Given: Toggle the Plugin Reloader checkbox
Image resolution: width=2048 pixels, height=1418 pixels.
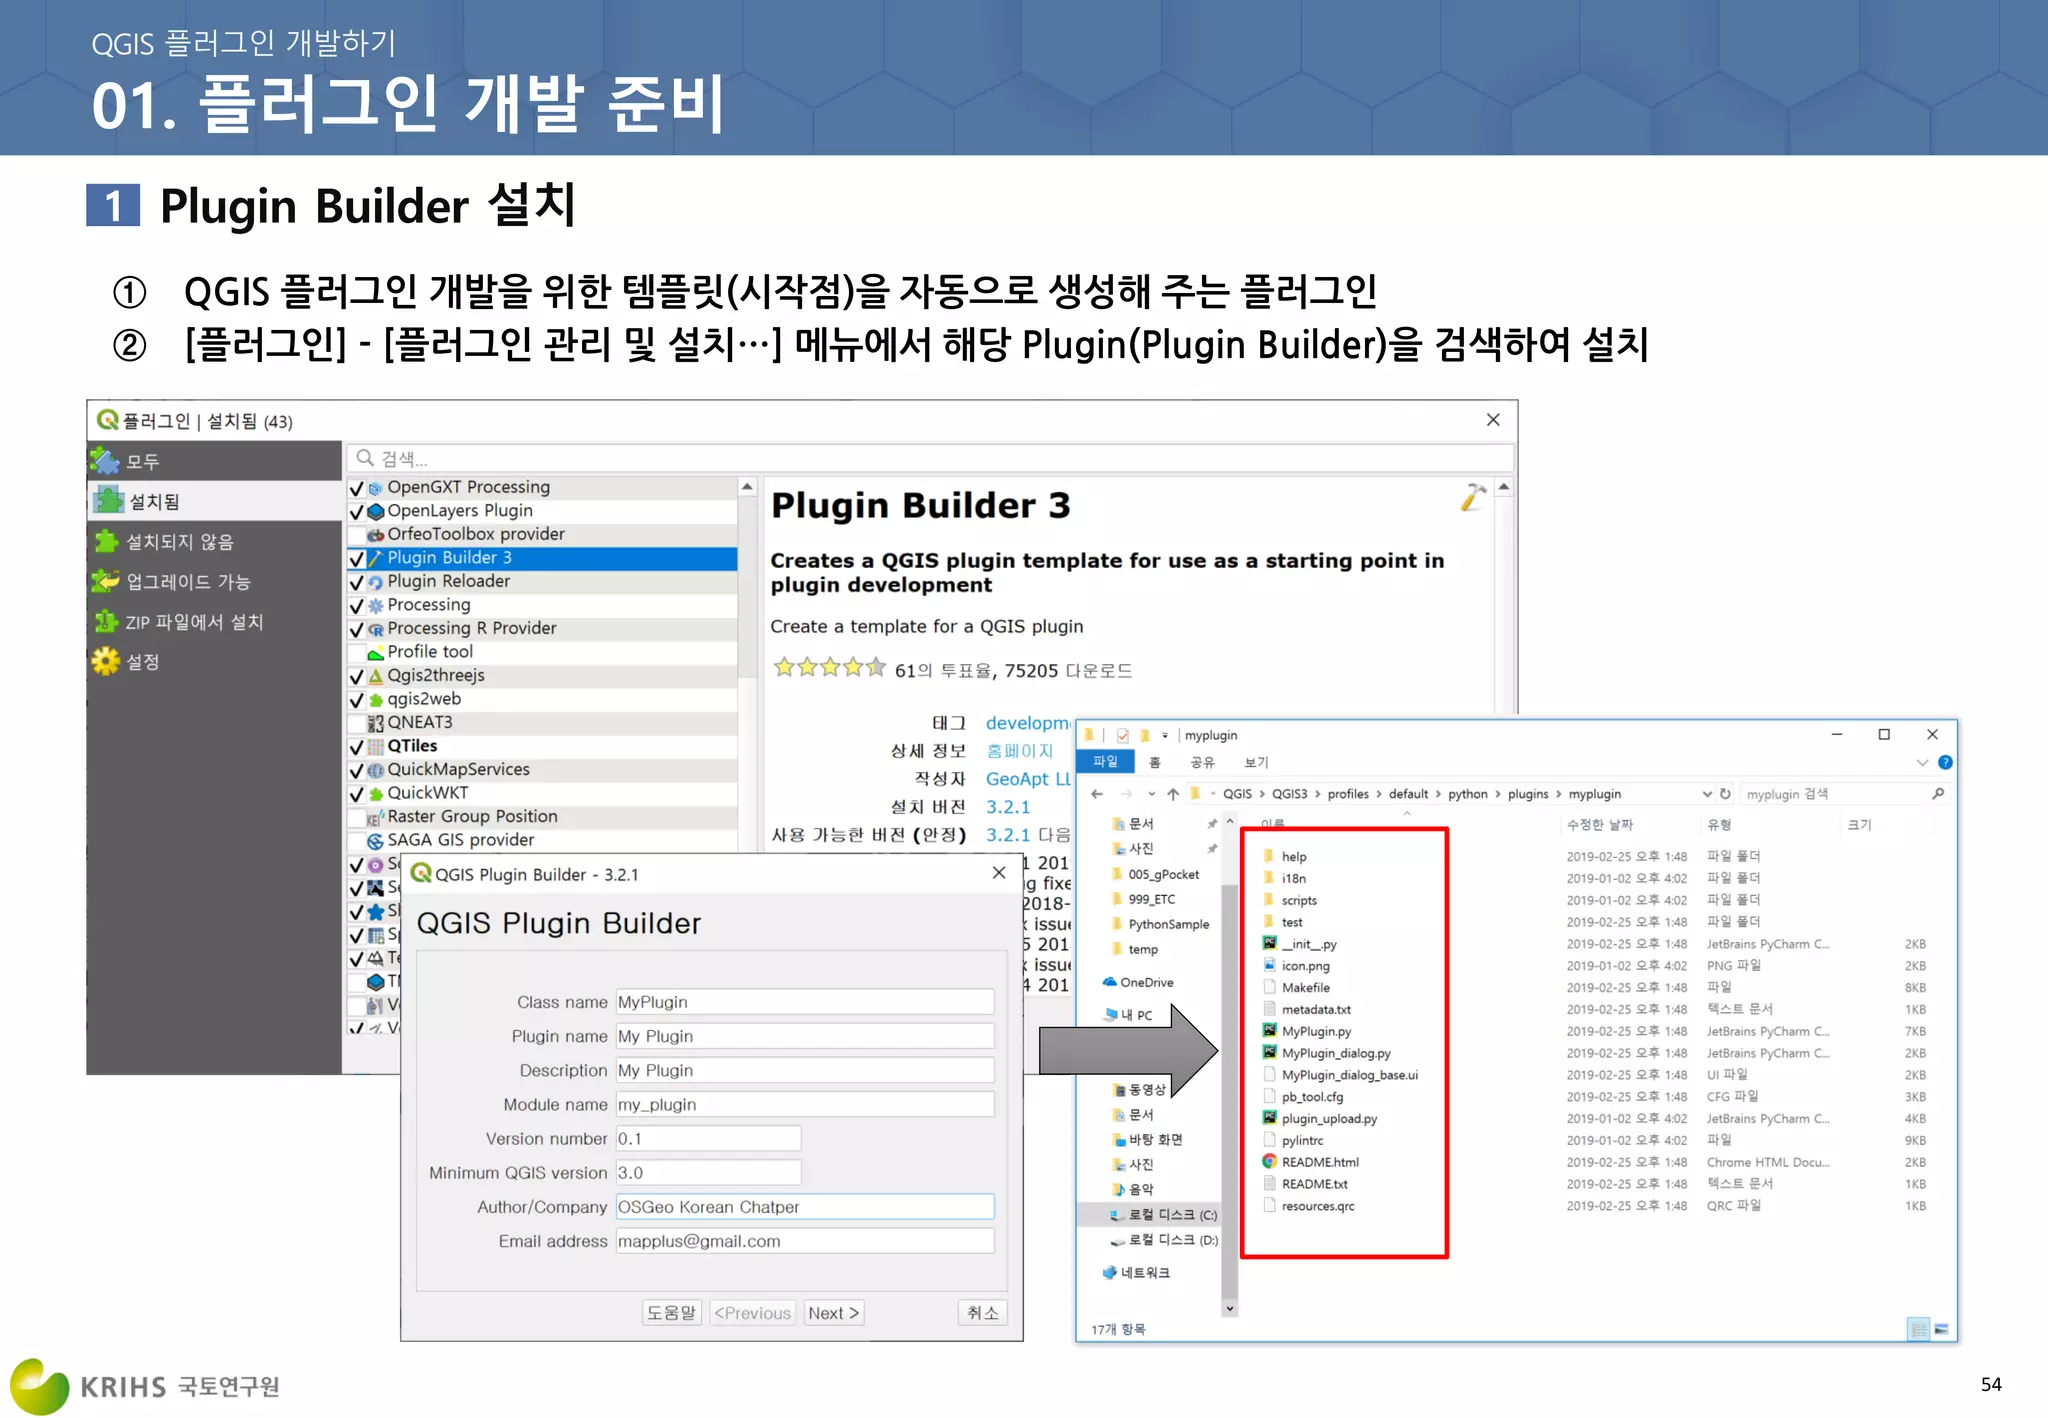Looking at the screenshot, I should click(x=357, y=582).
